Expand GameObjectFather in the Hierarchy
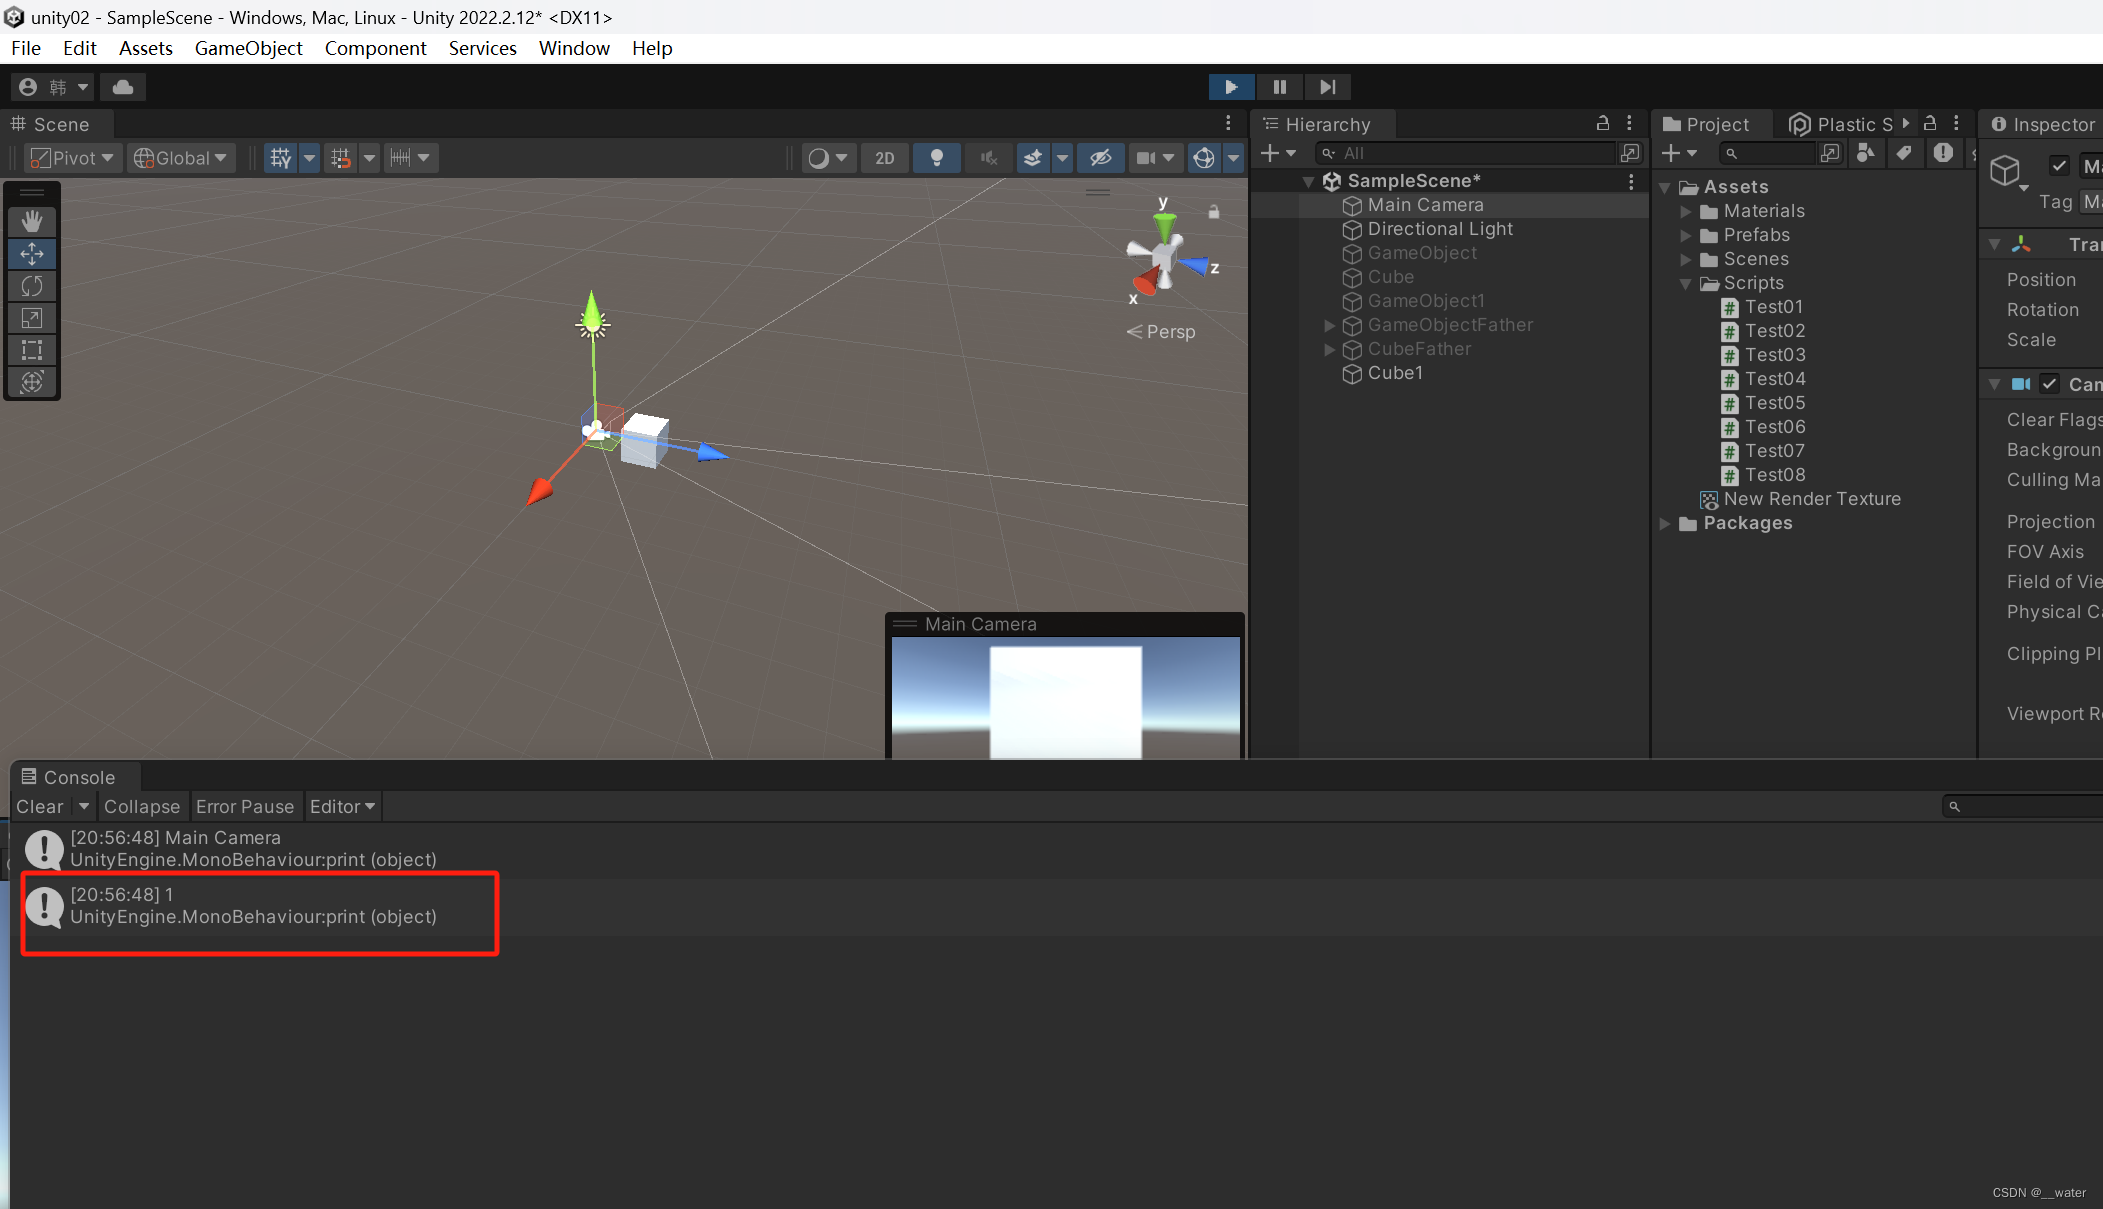The image size is (2103, 1209). [1328, 325]
